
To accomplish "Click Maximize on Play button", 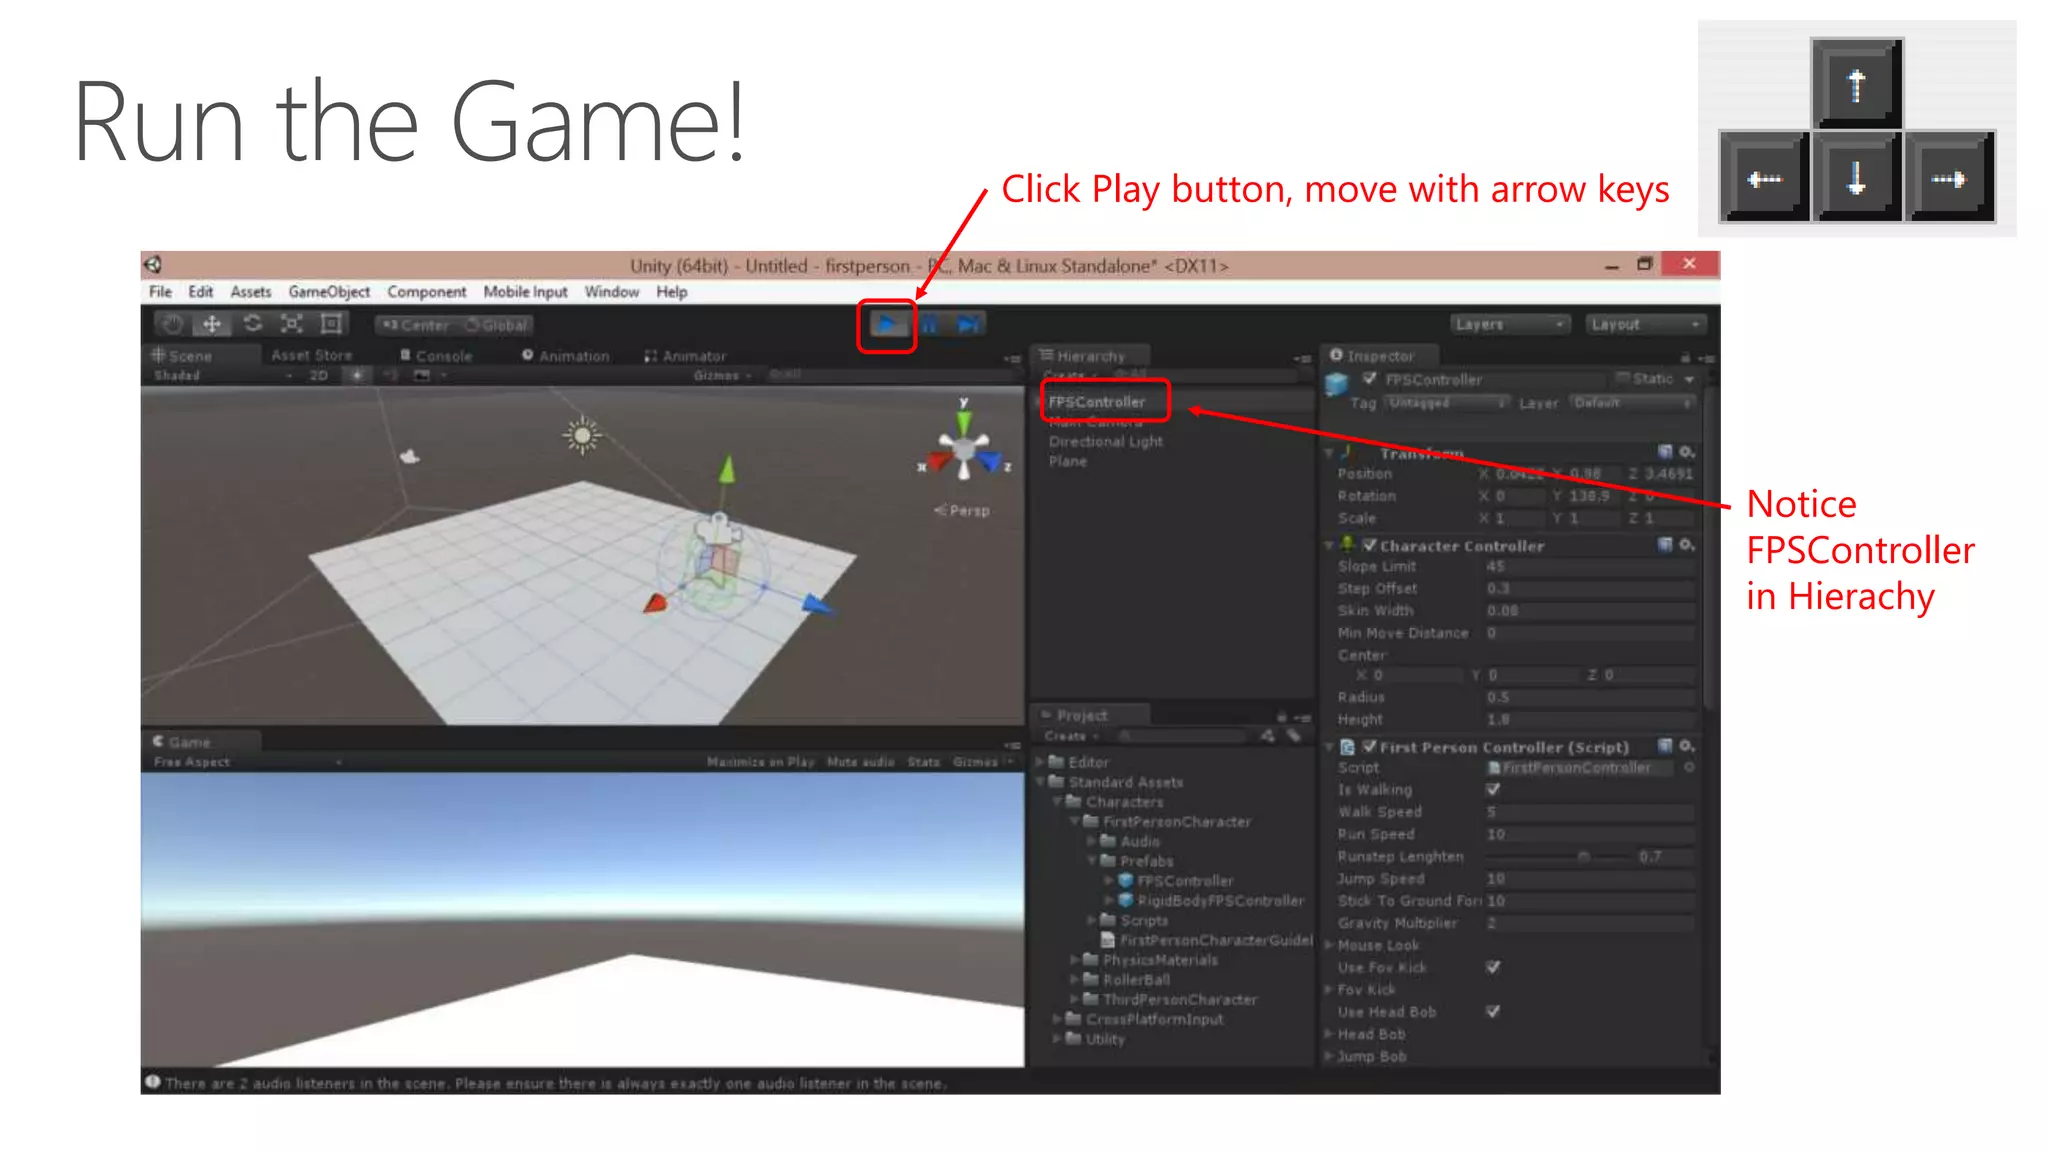I will tap(760, 762).
